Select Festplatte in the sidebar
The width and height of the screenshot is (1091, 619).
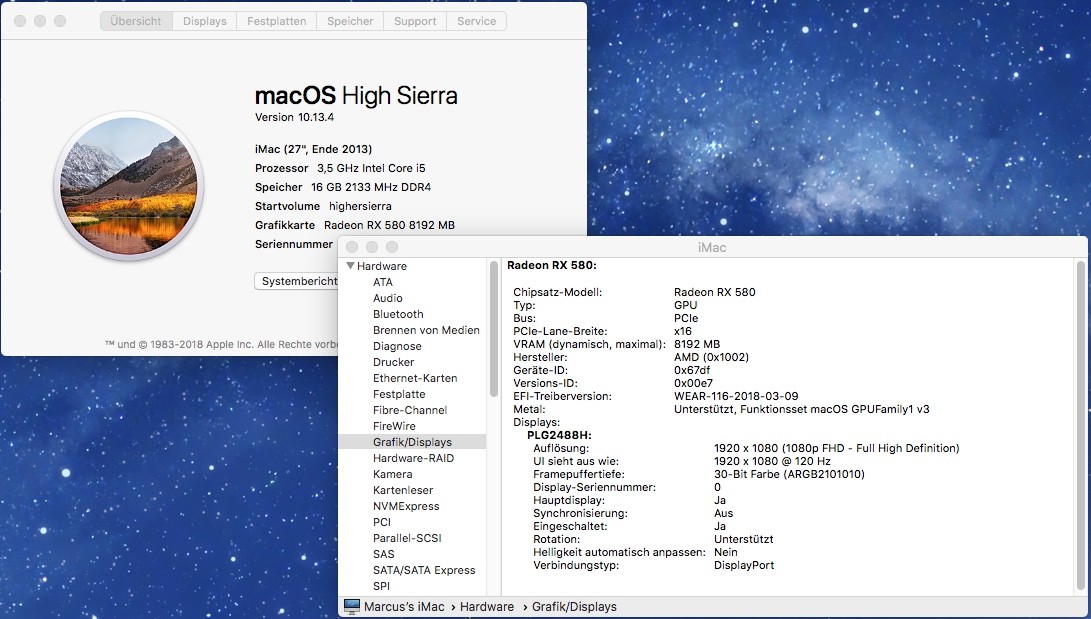(399, 394)
